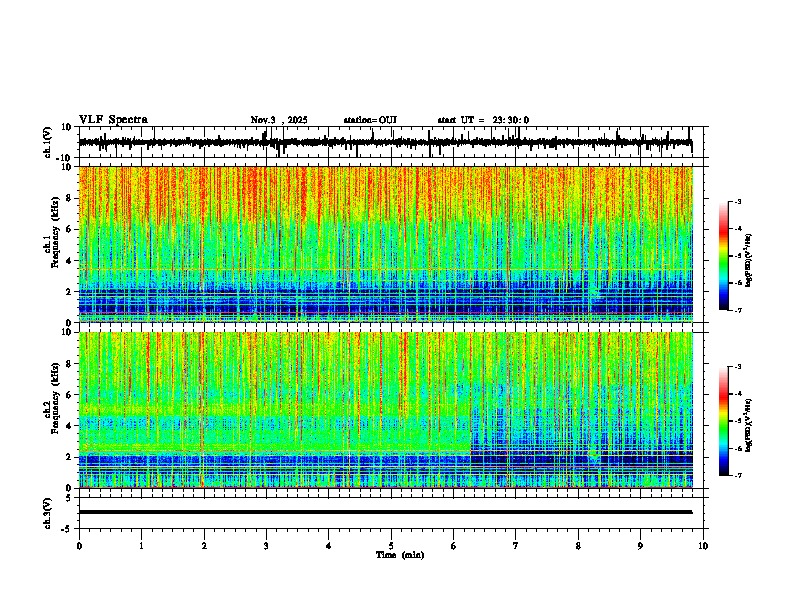
Task: Click the "start UT = 23:30:0" header text
Action: (x=483, y=120)
